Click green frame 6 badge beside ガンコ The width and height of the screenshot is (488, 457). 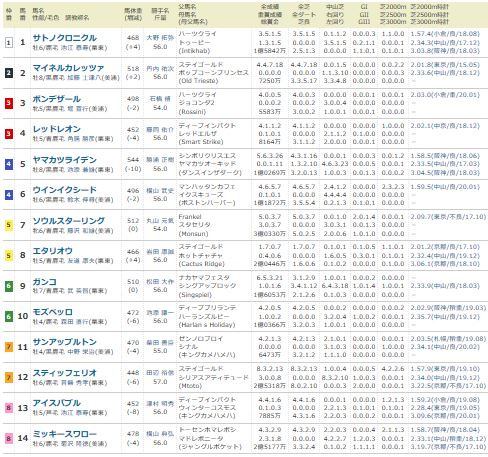9,286
